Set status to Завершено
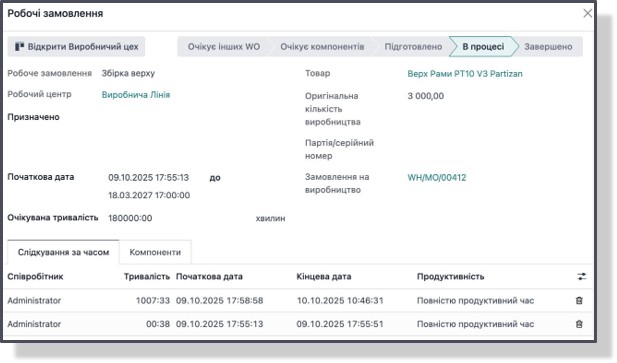The width and height of the screenshot is (617, 363). point(548,47)
